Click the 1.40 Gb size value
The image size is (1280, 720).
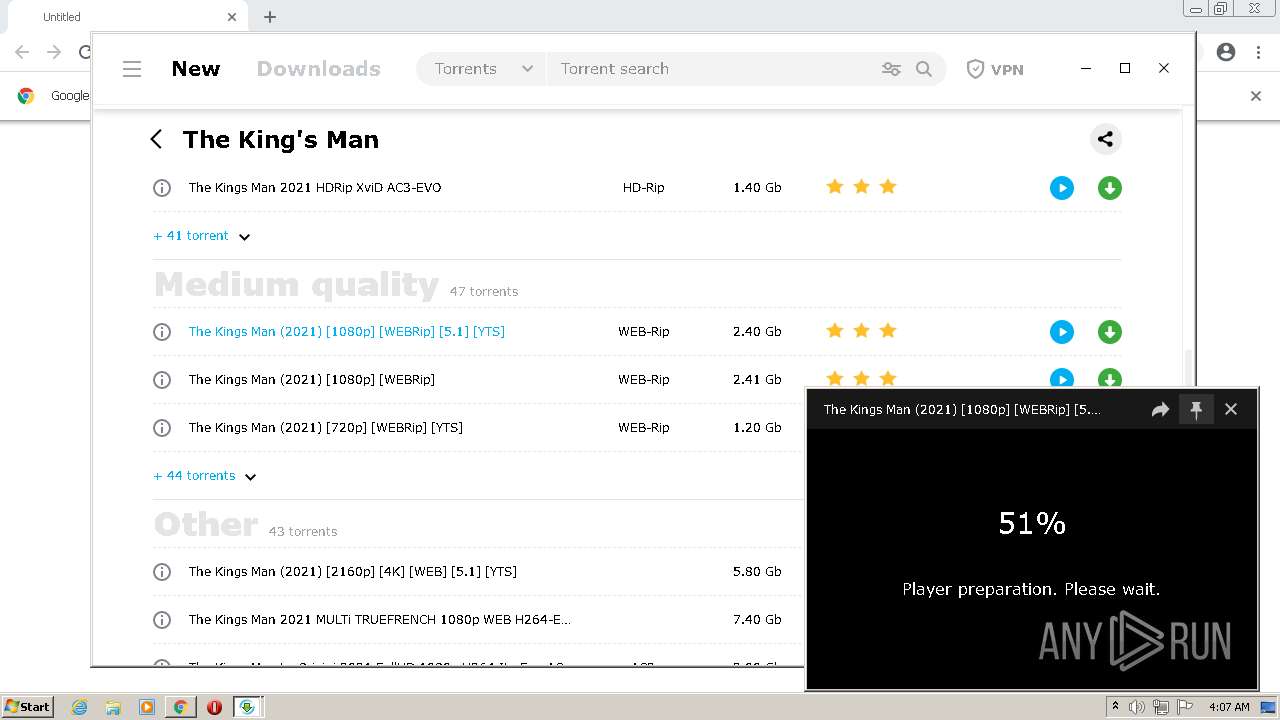click(757, 188)
